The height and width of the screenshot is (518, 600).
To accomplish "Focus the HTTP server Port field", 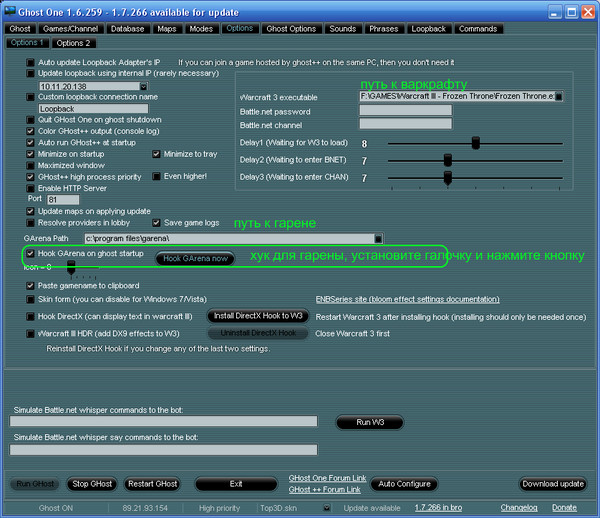I will [x=63, y=200].
